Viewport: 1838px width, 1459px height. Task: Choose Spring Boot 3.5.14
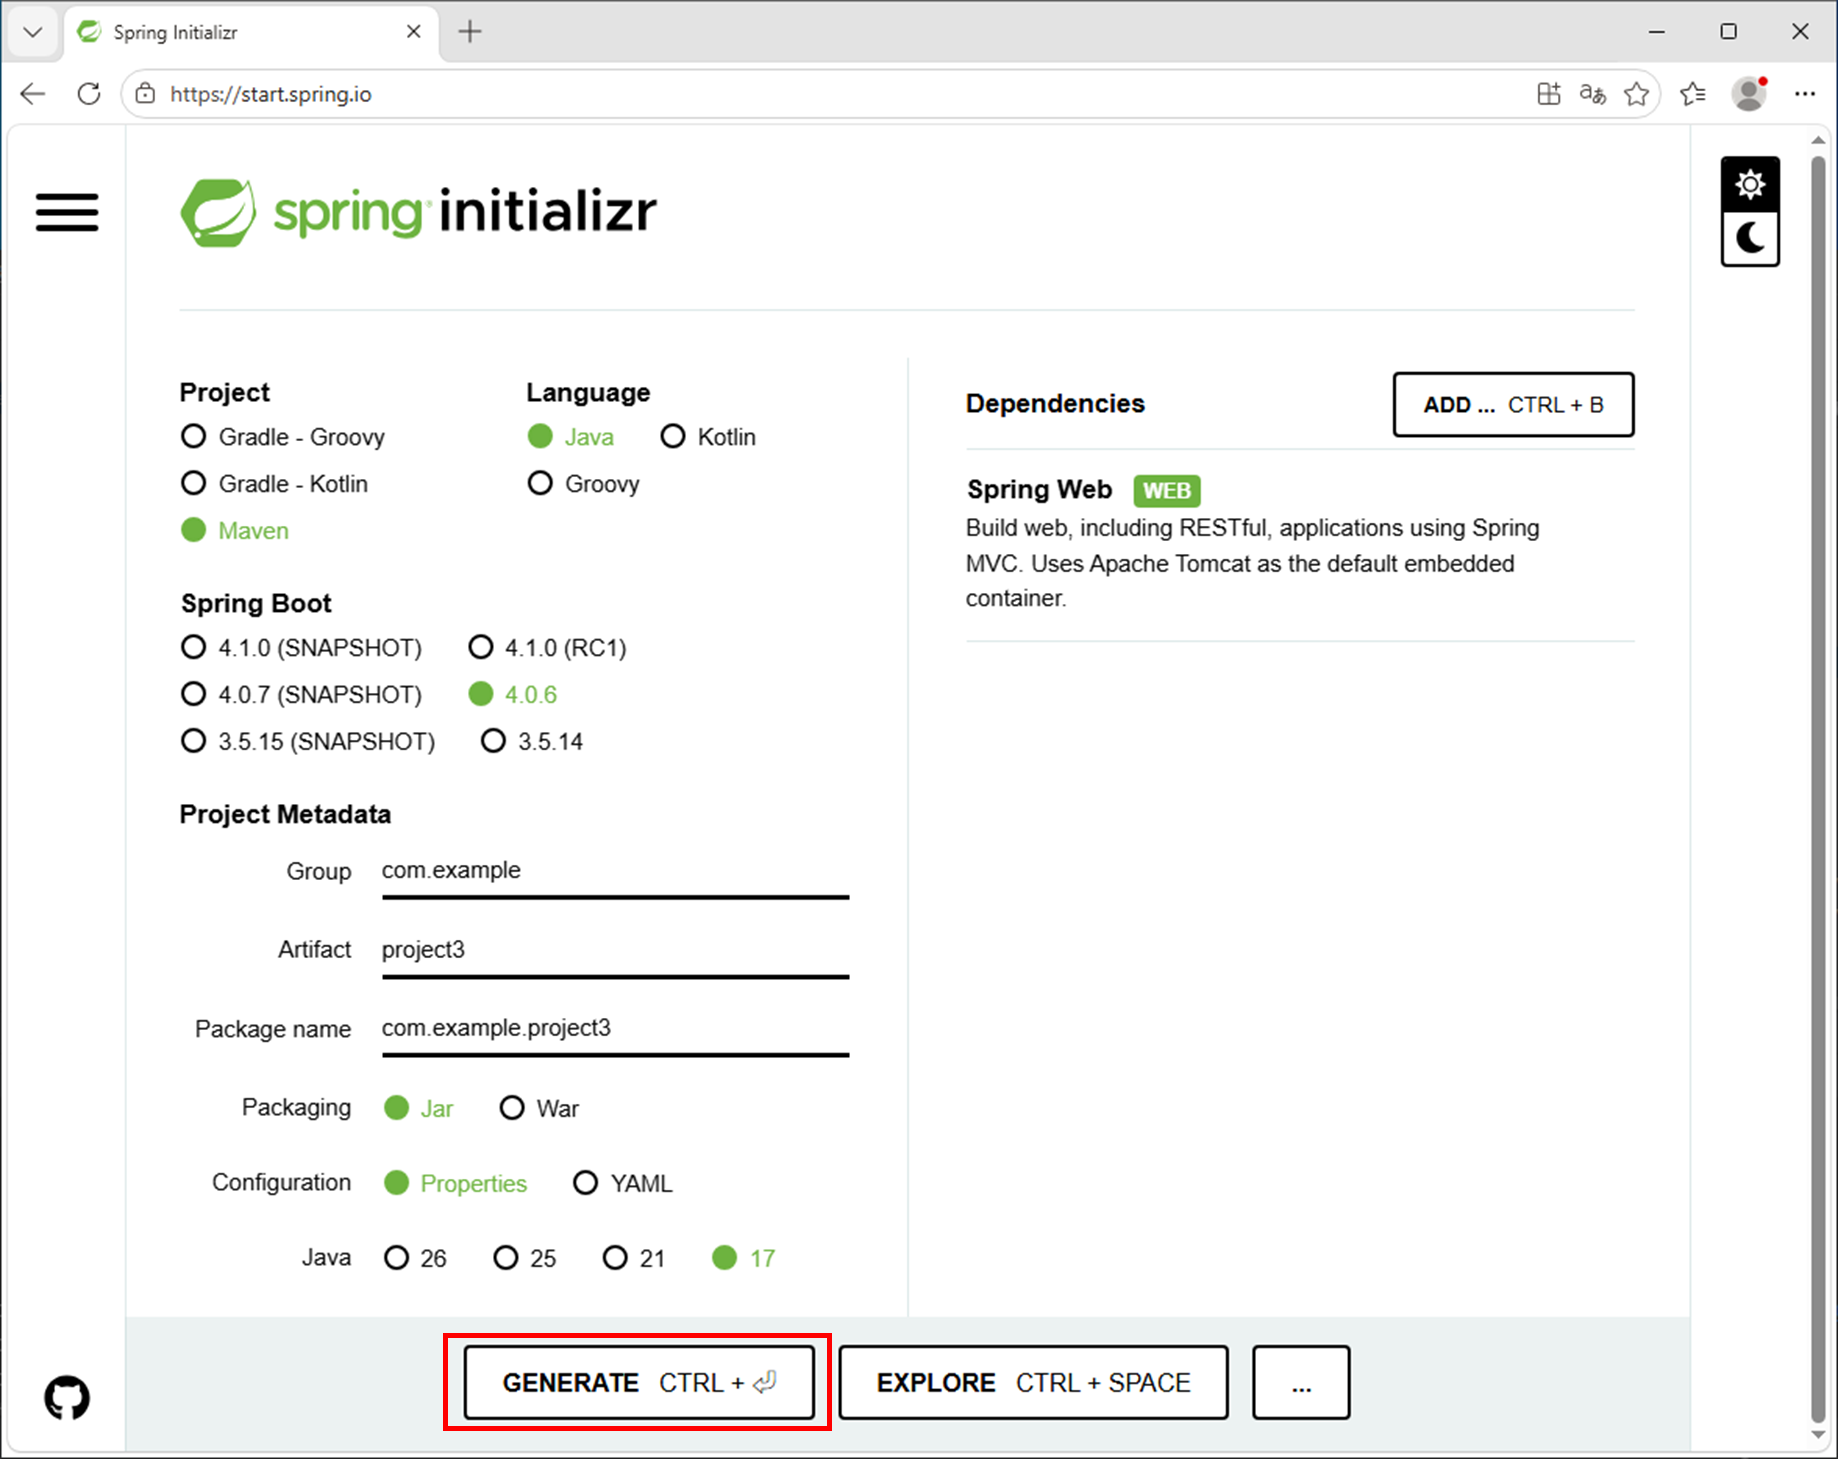[532, 742]
